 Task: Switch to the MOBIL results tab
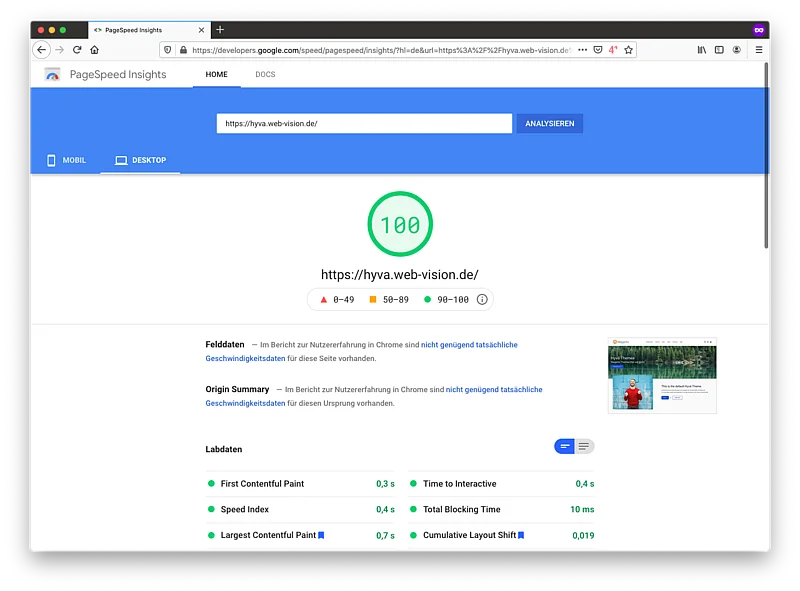click(x=66, y=160)
